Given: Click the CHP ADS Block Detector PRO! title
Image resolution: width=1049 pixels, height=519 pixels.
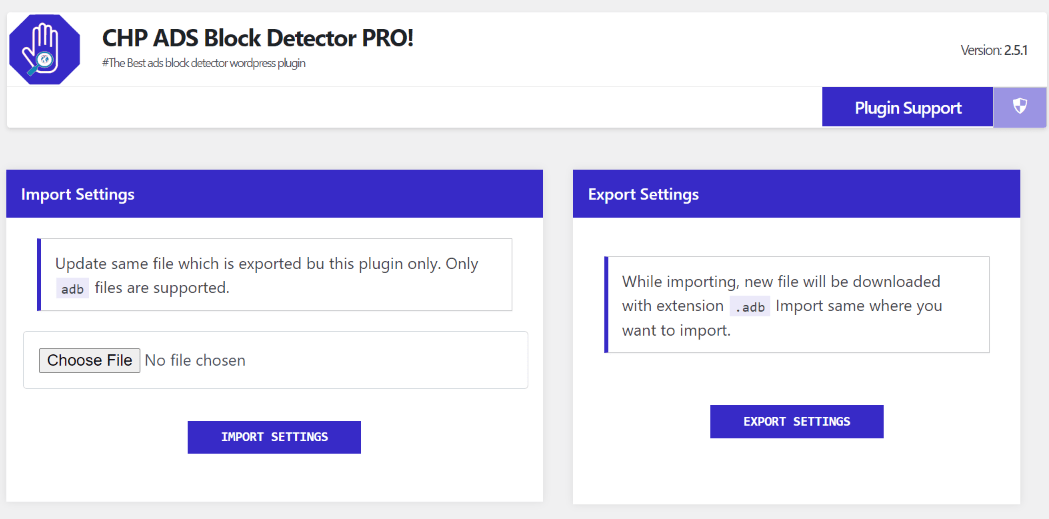Looking at the screenshot, I should coord(258,38).
